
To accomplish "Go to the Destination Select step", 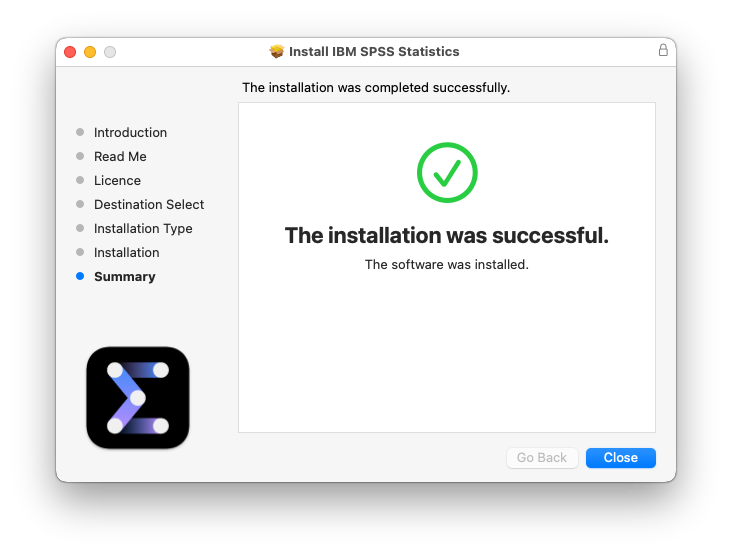I will 149,204.
